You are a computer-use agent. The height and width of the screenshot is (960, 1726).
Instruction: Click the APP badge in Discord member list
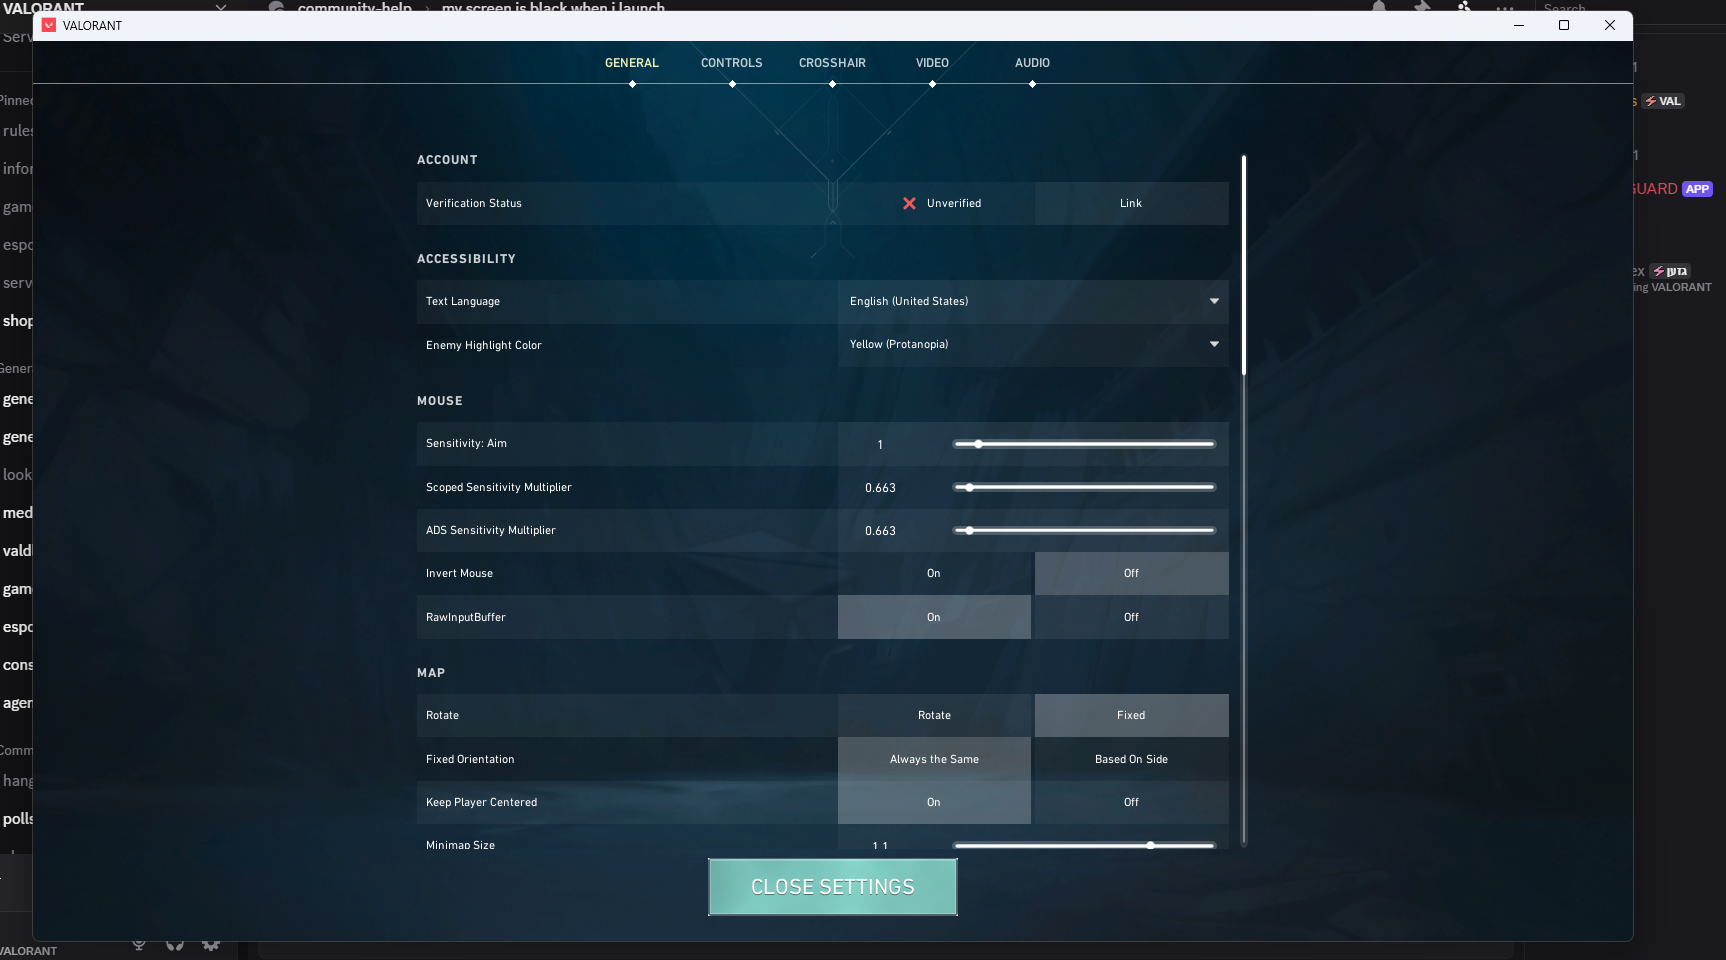pos(1697,189)
